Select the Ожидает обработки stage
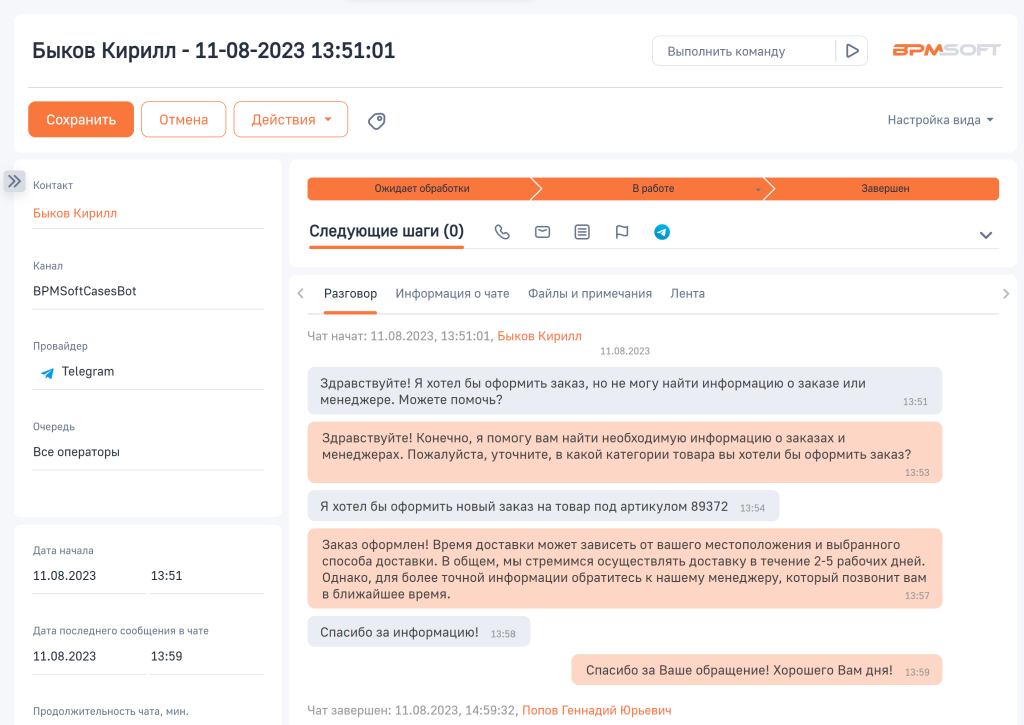Image resolution: width=1024 pixels, height=725 pixels. click(422, 189)
